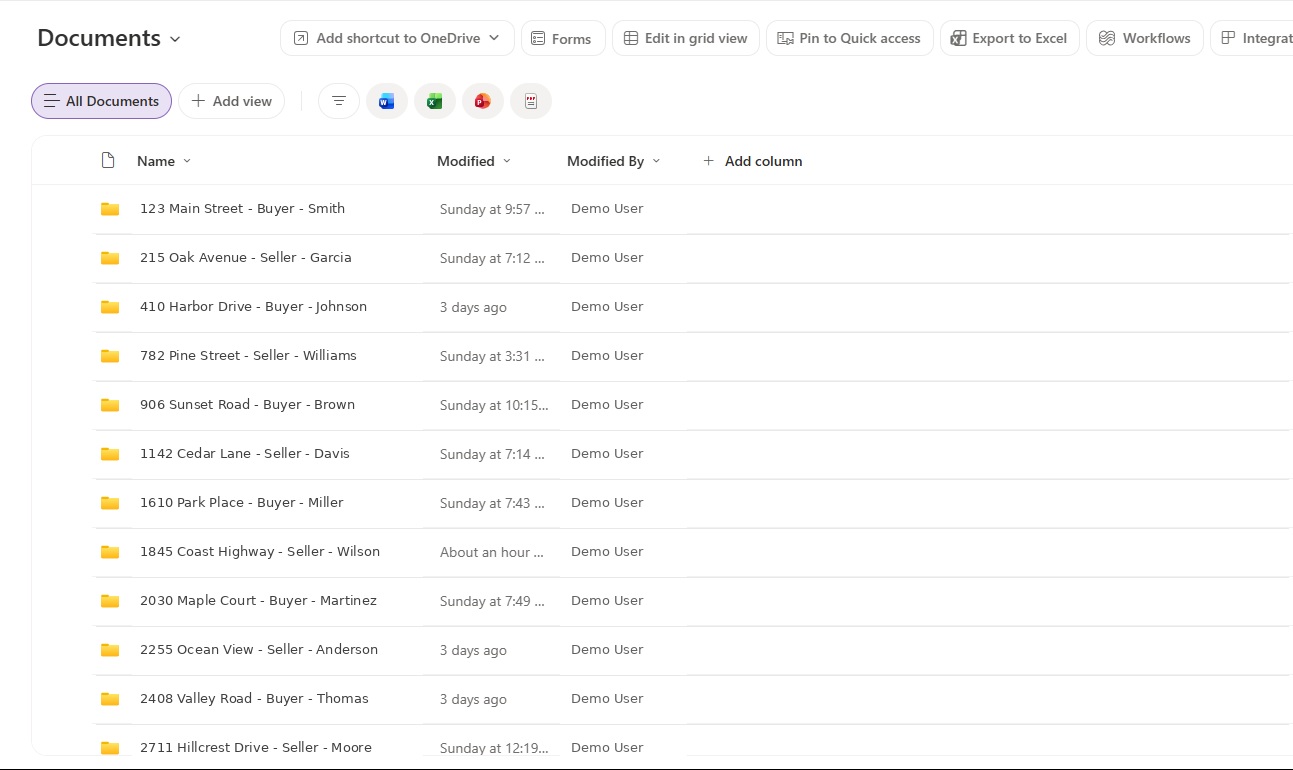Open folder 2255 Ocean View - Seller - Anderson

pos(259,650)
